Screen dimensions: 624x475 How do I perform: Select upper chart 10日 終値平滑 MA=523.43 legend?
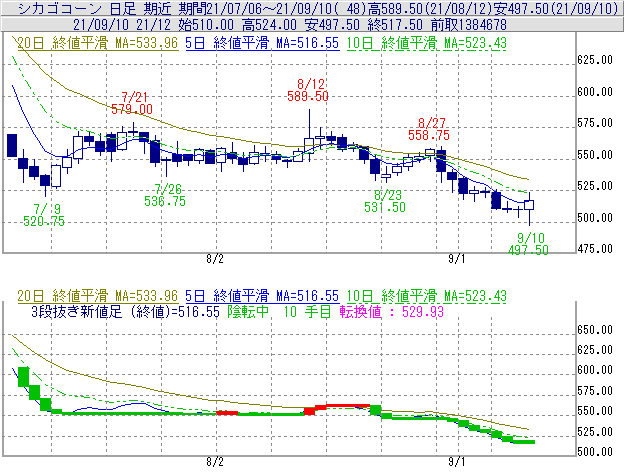click(x=427, y=43)
